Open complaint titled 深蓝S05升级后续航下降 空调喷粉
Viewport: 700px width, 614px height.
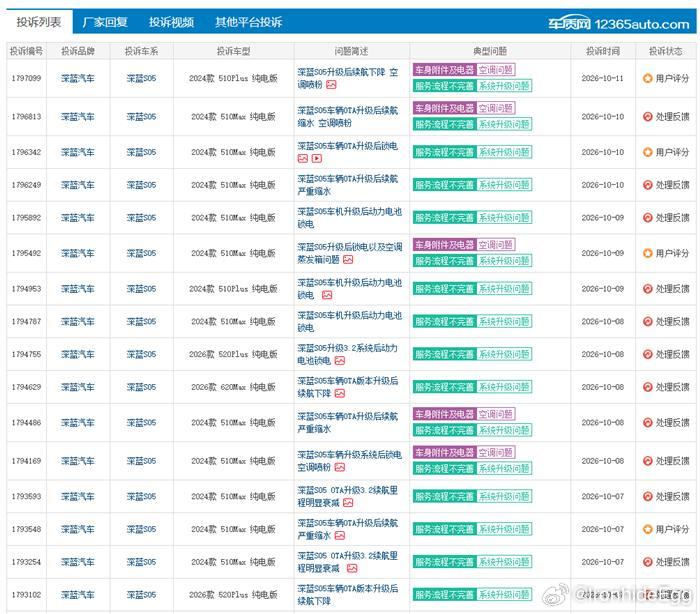(347, 78)
